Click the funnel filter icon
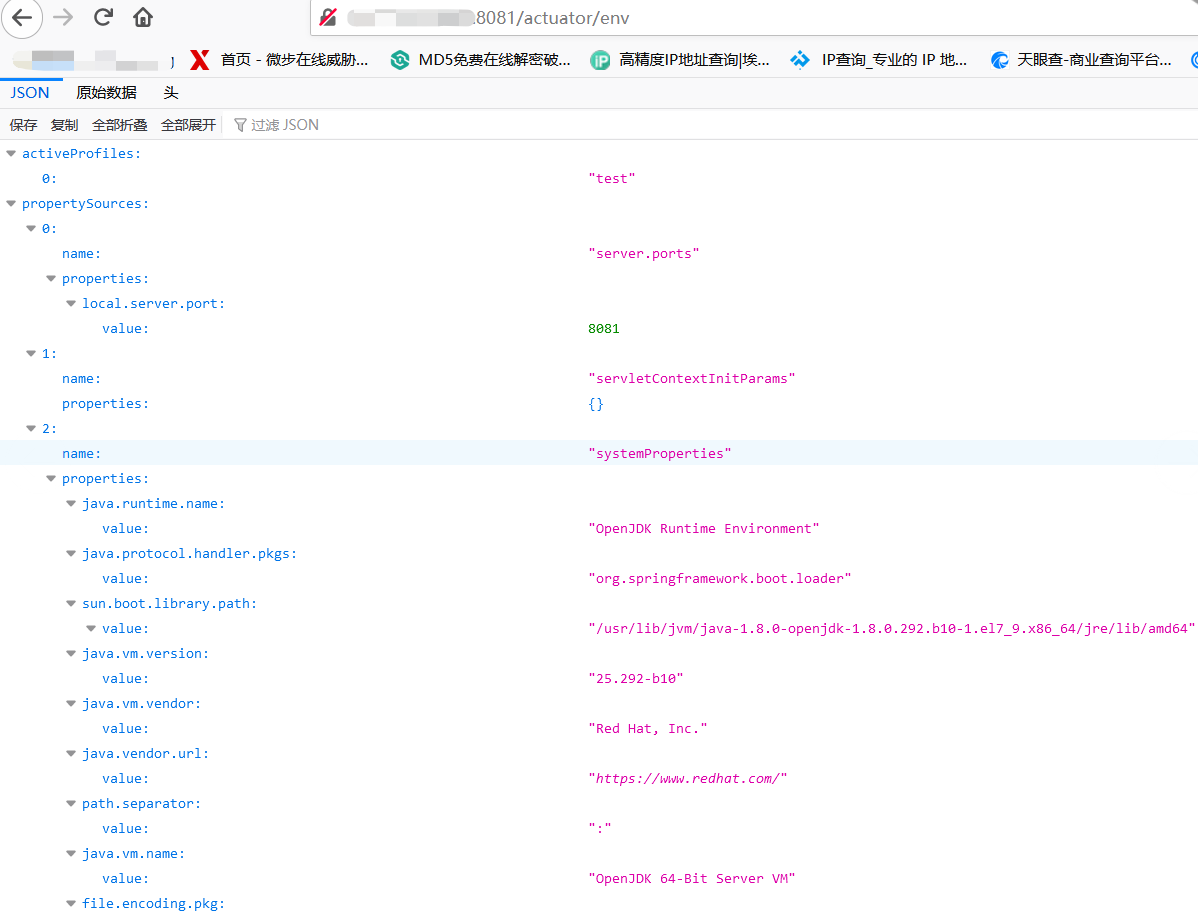The height and width of the screenshot is (916, 1198). (240, 125)
